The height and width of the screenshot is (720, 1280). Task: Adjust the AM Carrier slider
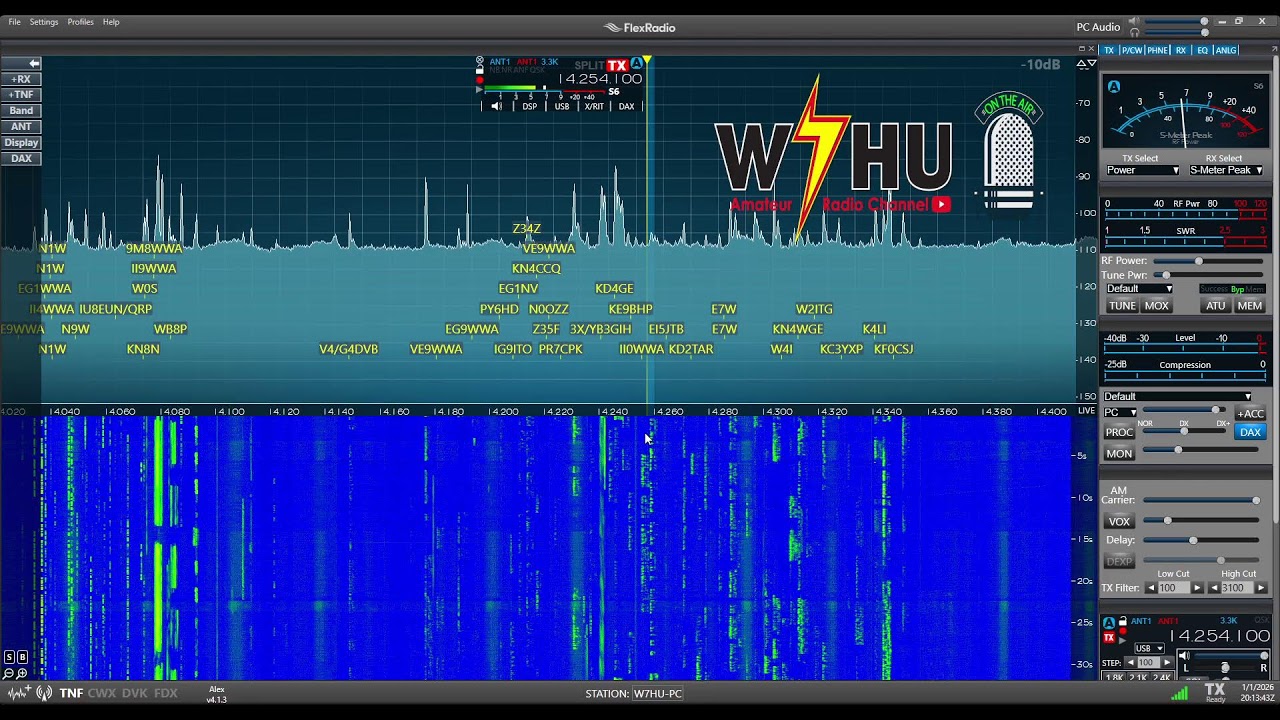pos(1202,500)
